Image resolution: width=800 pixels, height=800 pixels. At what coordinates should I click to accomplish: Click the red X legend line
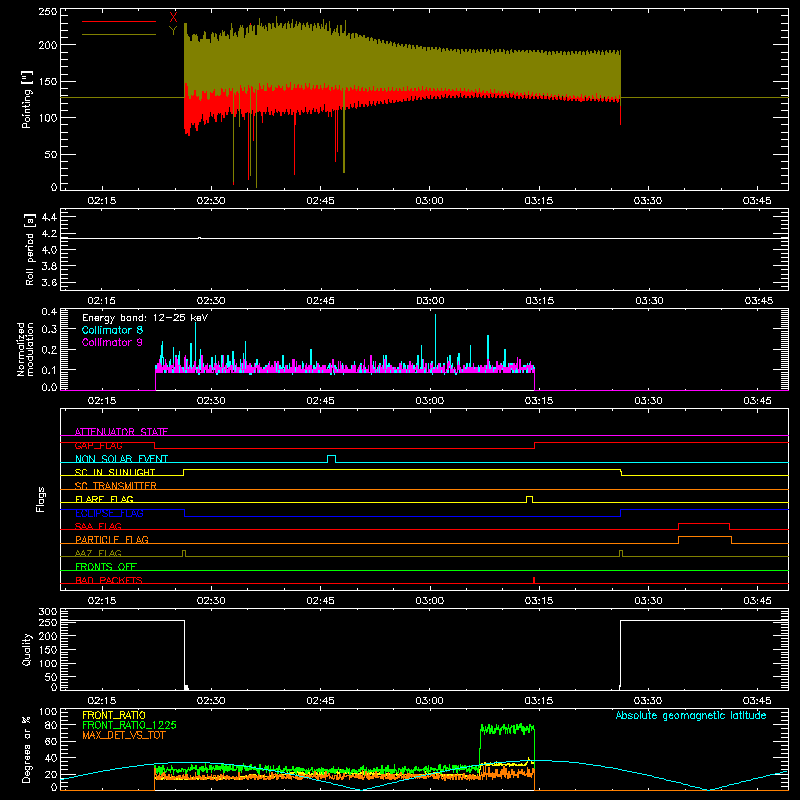(119, 21)
